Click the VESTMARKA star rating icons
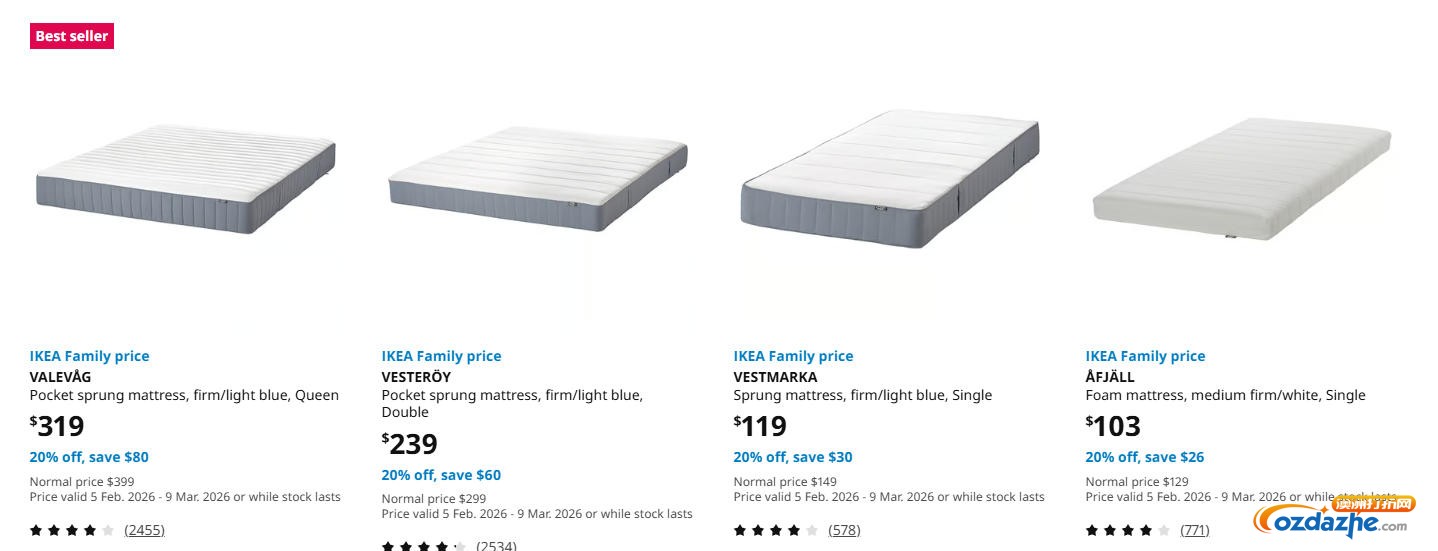 776,530
